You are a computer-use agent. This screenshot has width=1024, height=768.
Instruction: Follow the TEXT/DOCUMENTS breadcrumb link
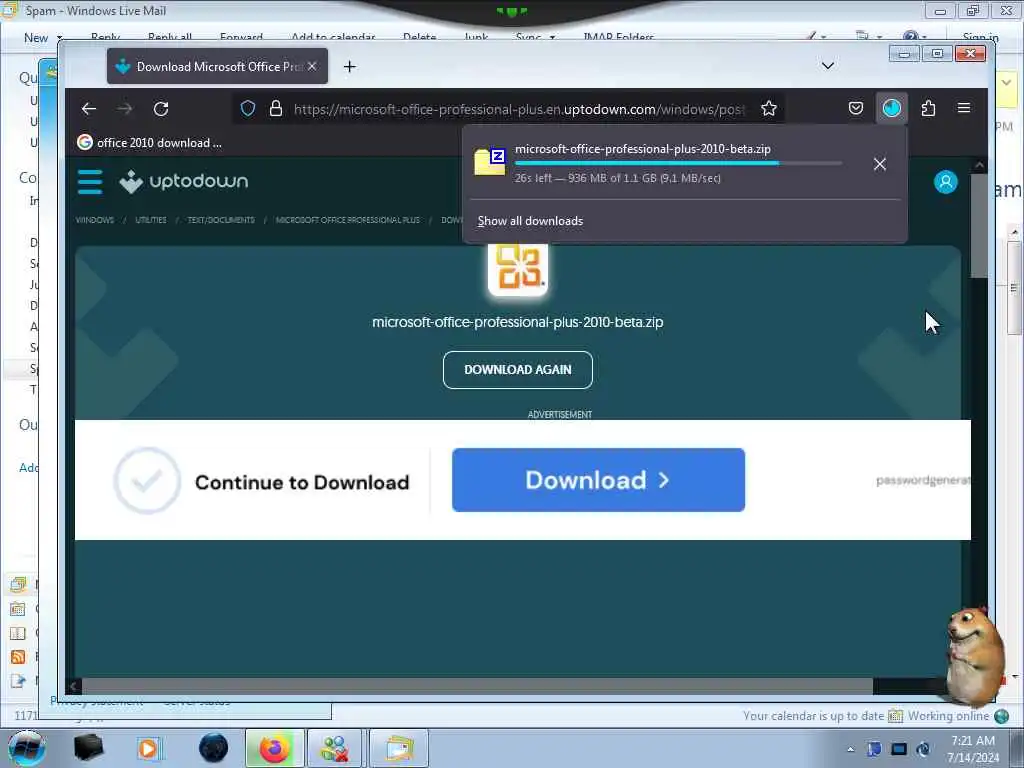click(x=221, y=220)
